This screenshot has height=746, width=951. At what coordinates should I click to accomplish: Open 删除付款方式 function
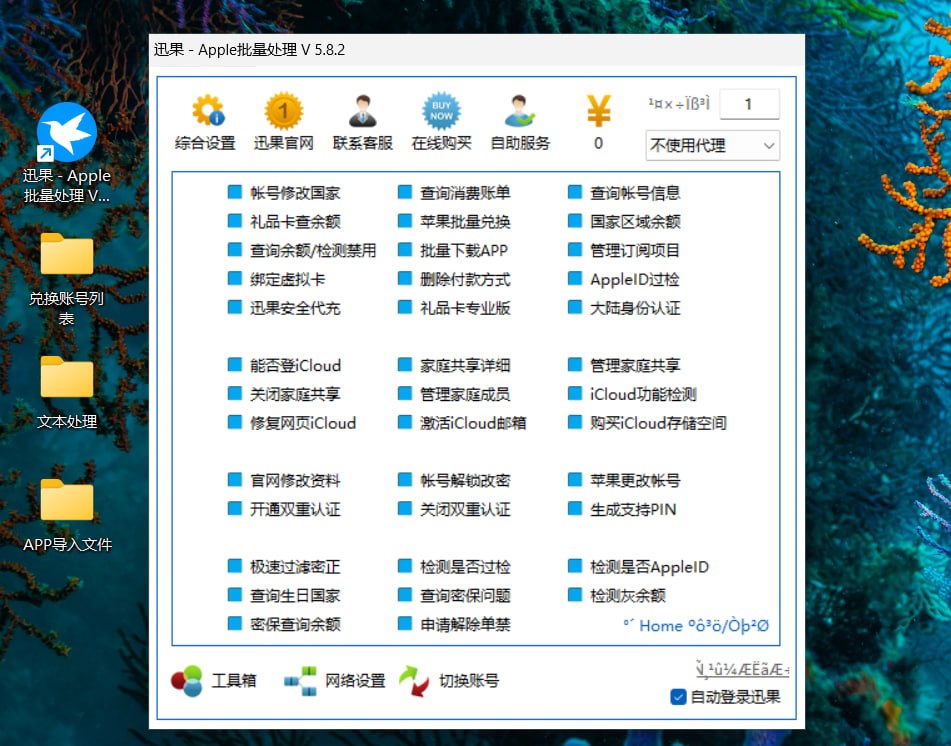[x=465, y=279]
